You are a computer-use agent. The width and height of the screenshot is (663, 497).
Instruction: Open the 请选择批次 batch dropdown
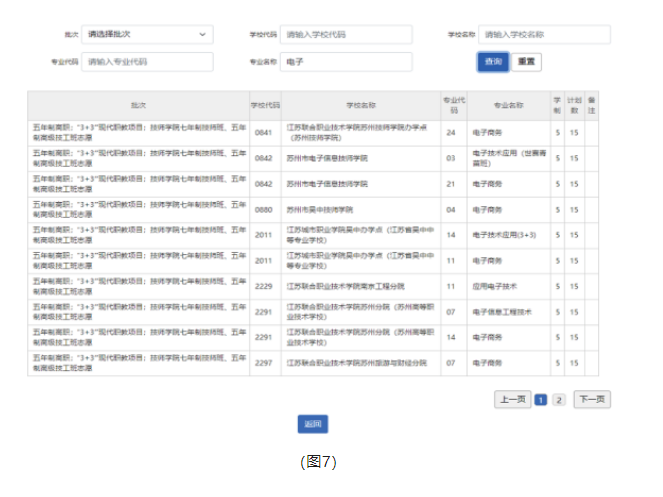[147, 35]
